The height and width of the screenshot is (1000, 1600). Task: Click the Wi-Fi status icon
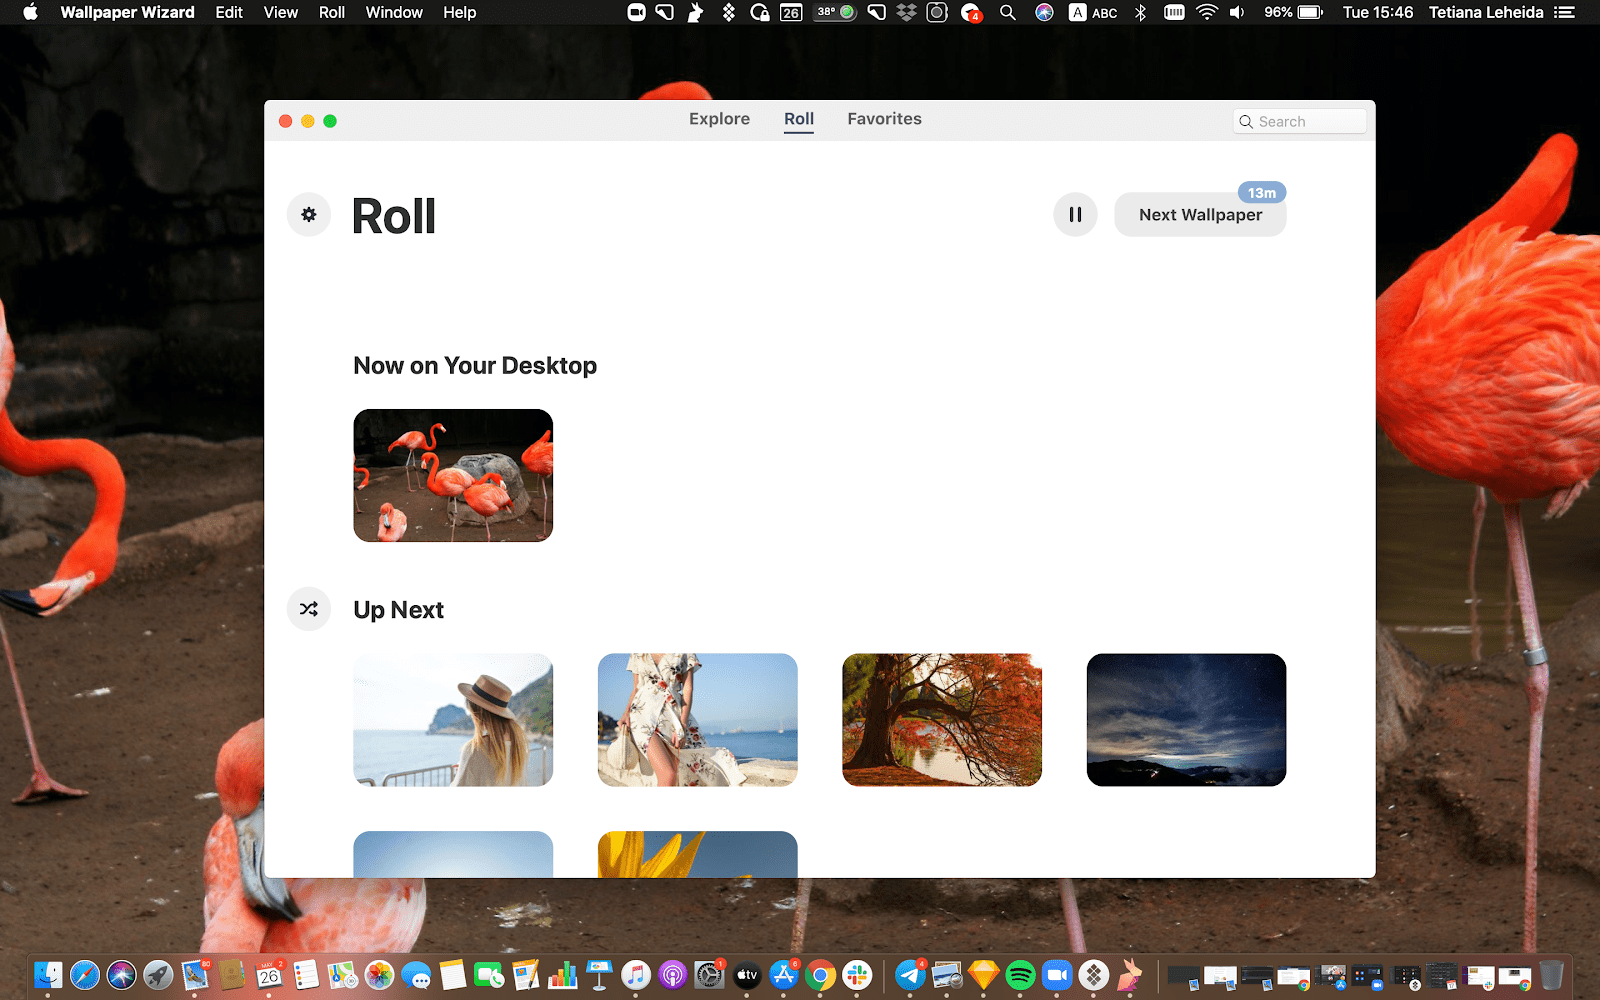click(x=1207, y=13)
